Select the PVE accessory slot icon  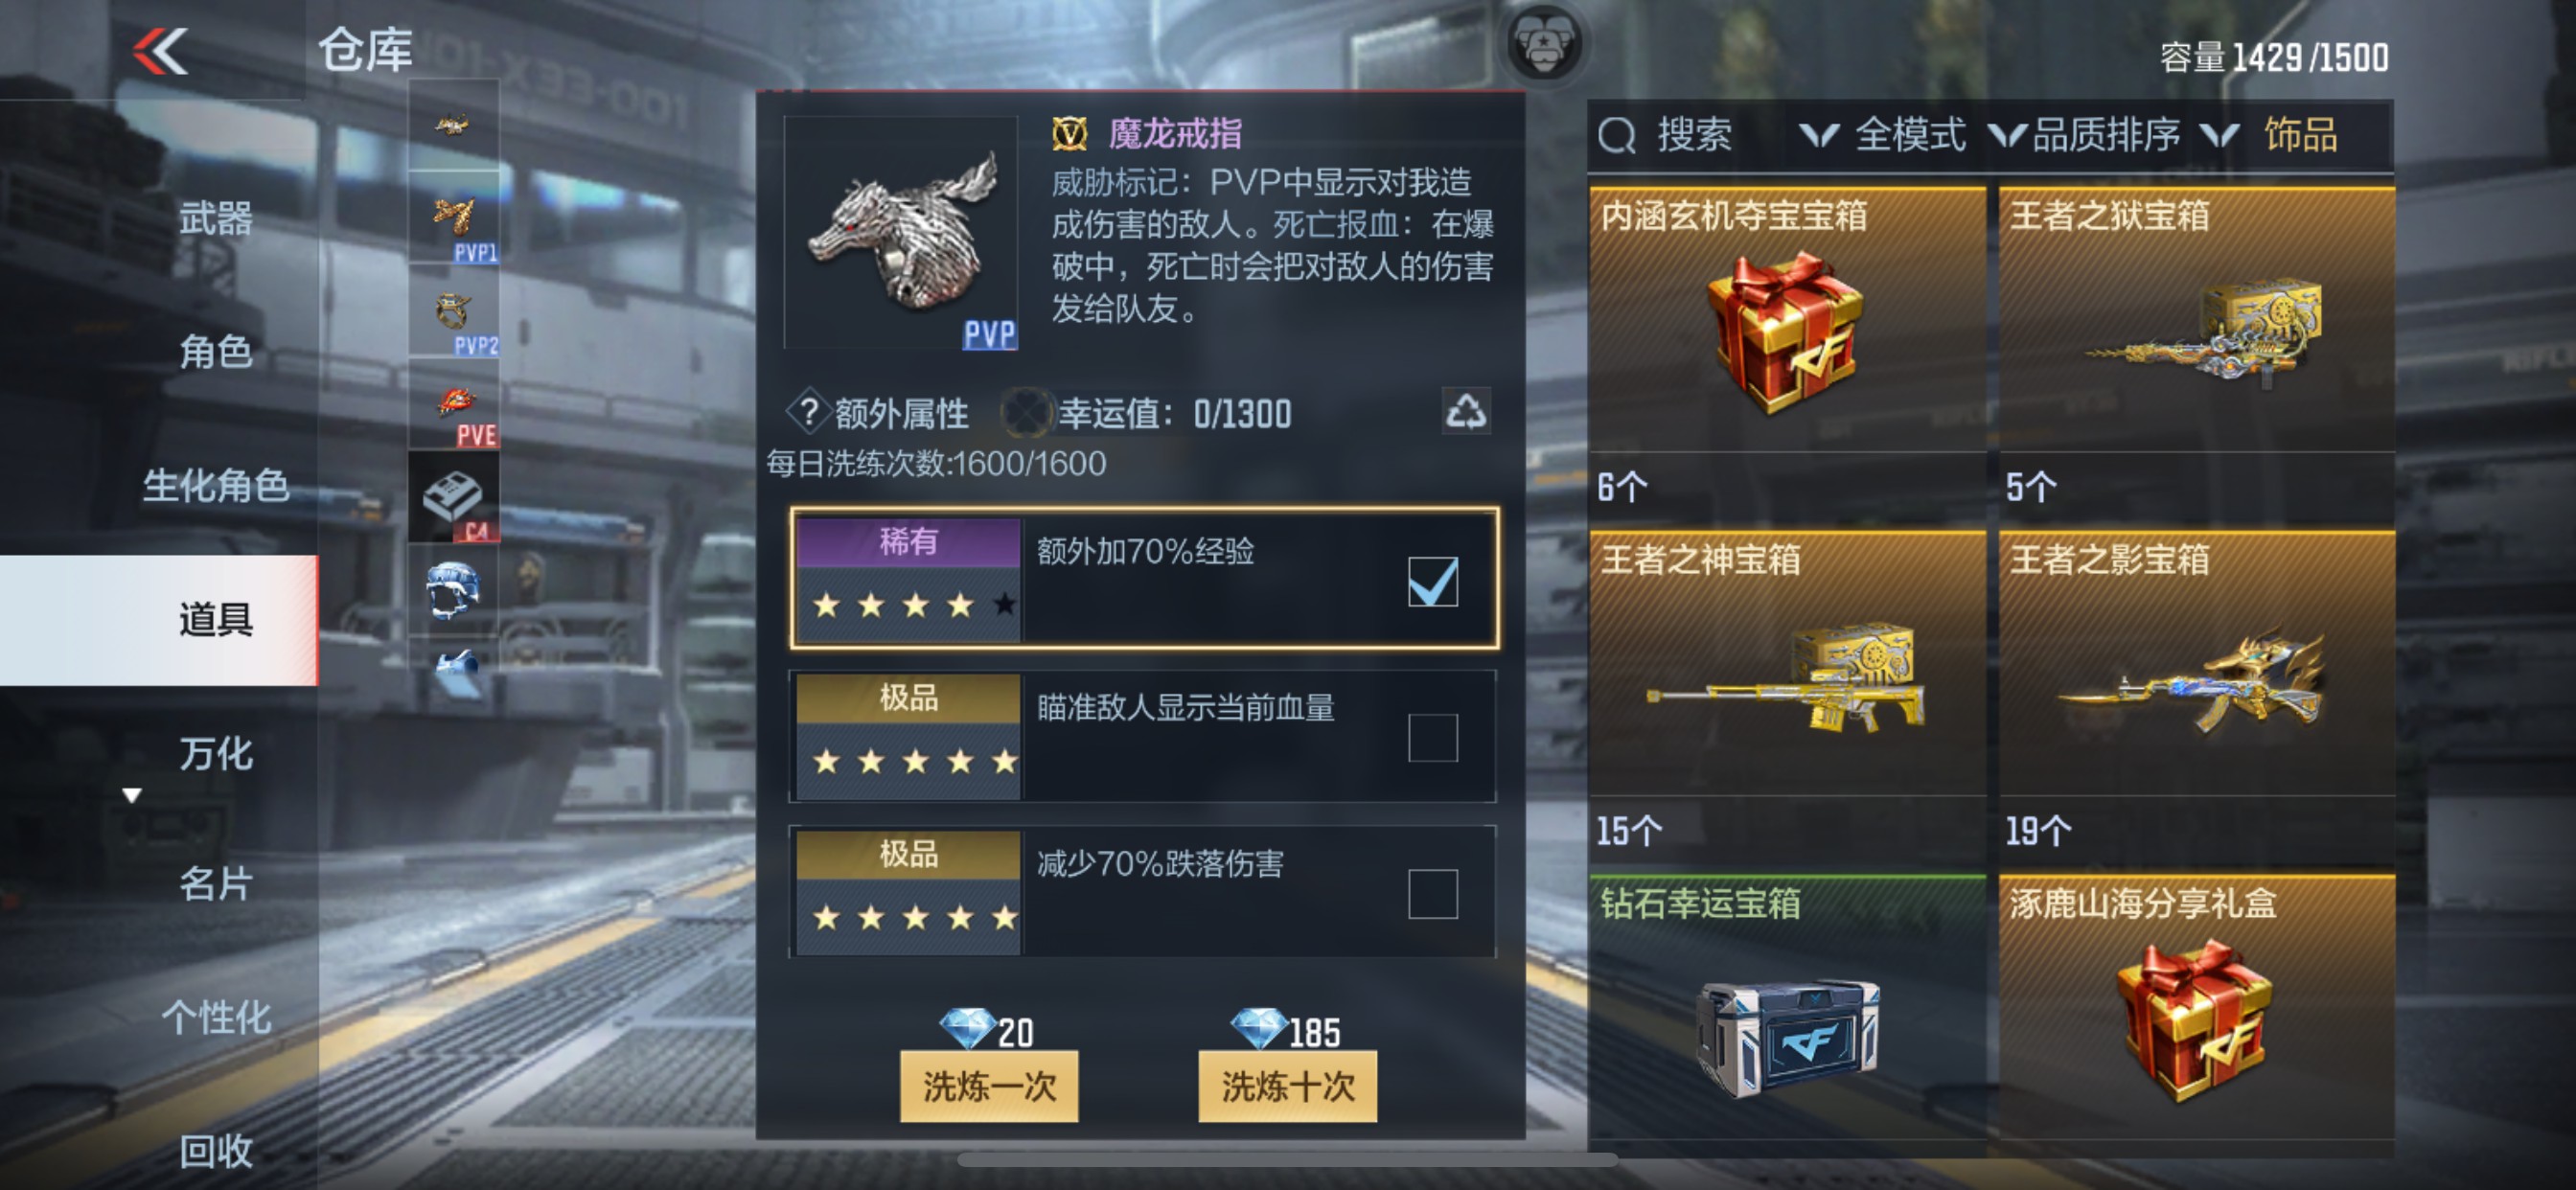tap(454, 405)
